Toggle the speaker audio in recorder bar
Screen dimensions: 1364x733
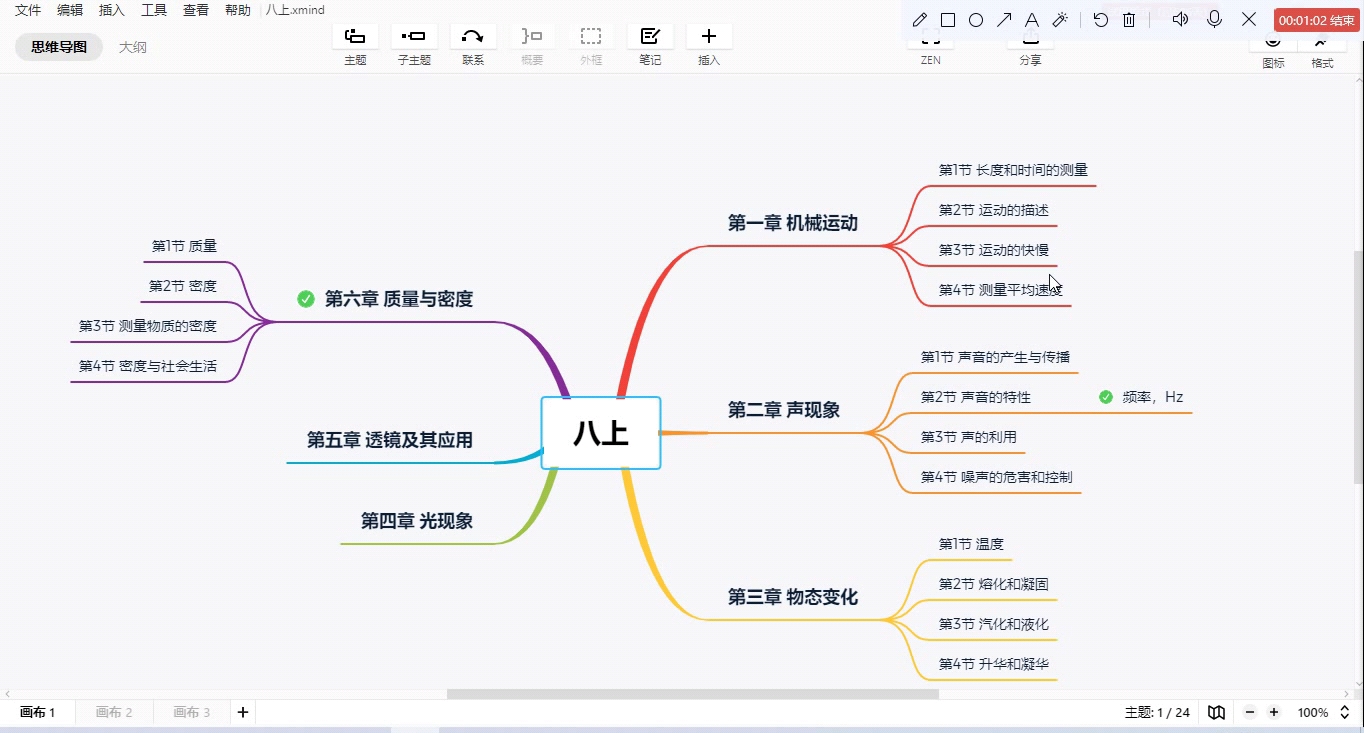pyautogui.click(x=1180, y=19)
